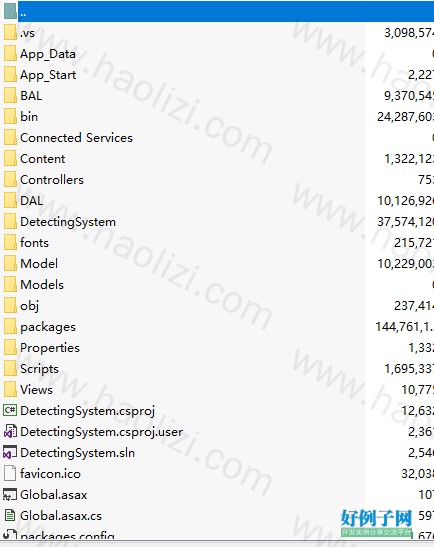The width and height of the screenshot is (434, 547).
Task: Select the App_Data folder name
Action: pos(48,54)
